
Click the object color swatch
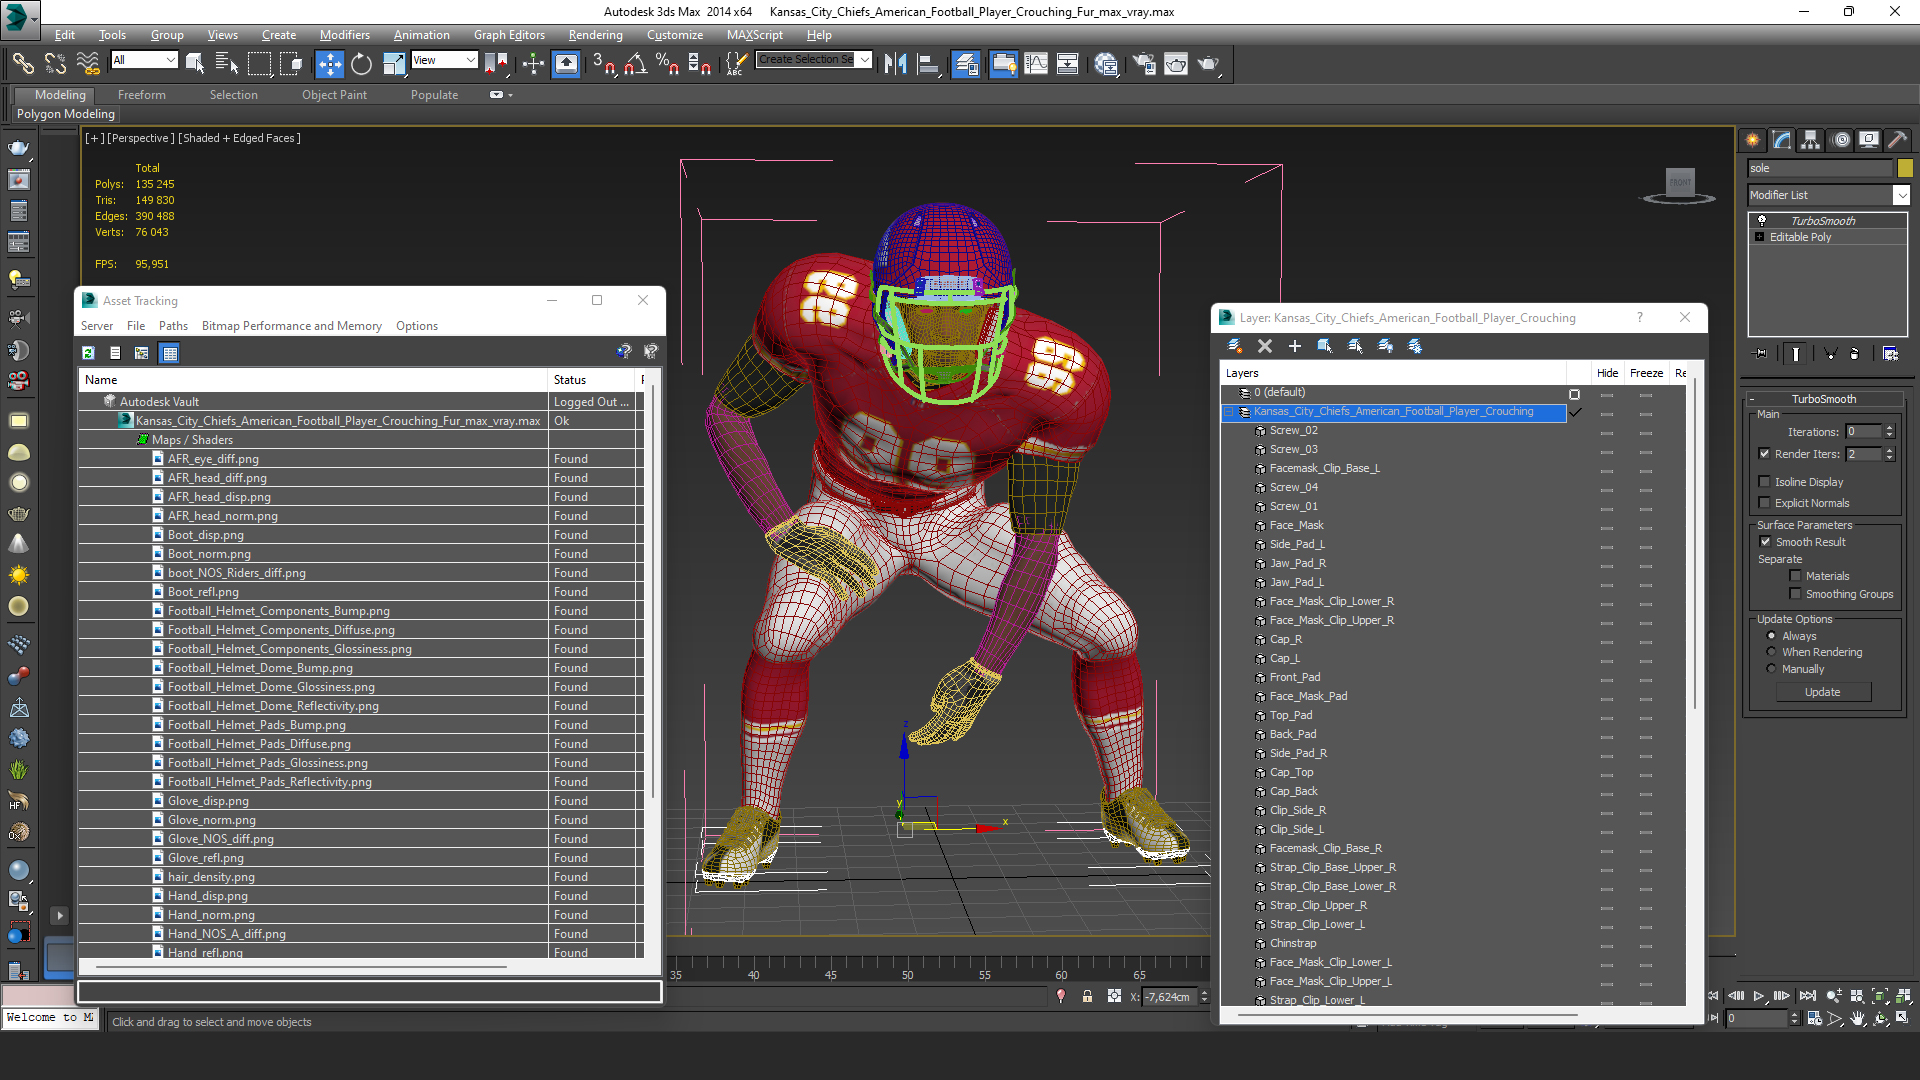(x=1904, y=168)
